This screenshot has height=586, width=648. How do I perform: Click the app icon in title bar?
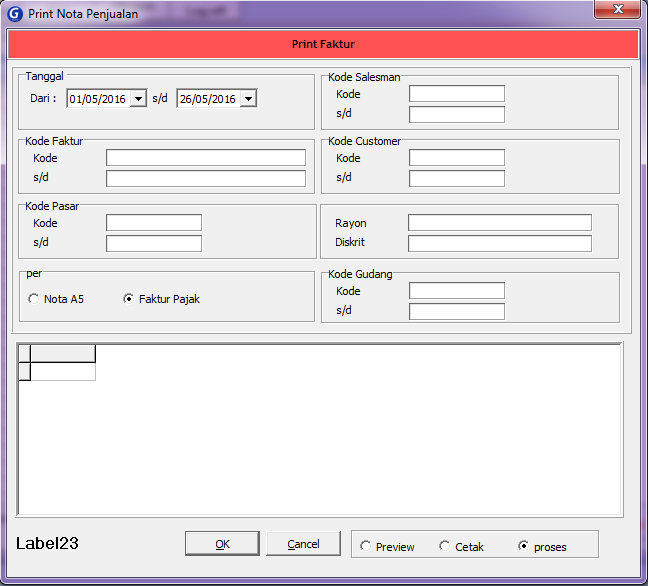(15, 14)
